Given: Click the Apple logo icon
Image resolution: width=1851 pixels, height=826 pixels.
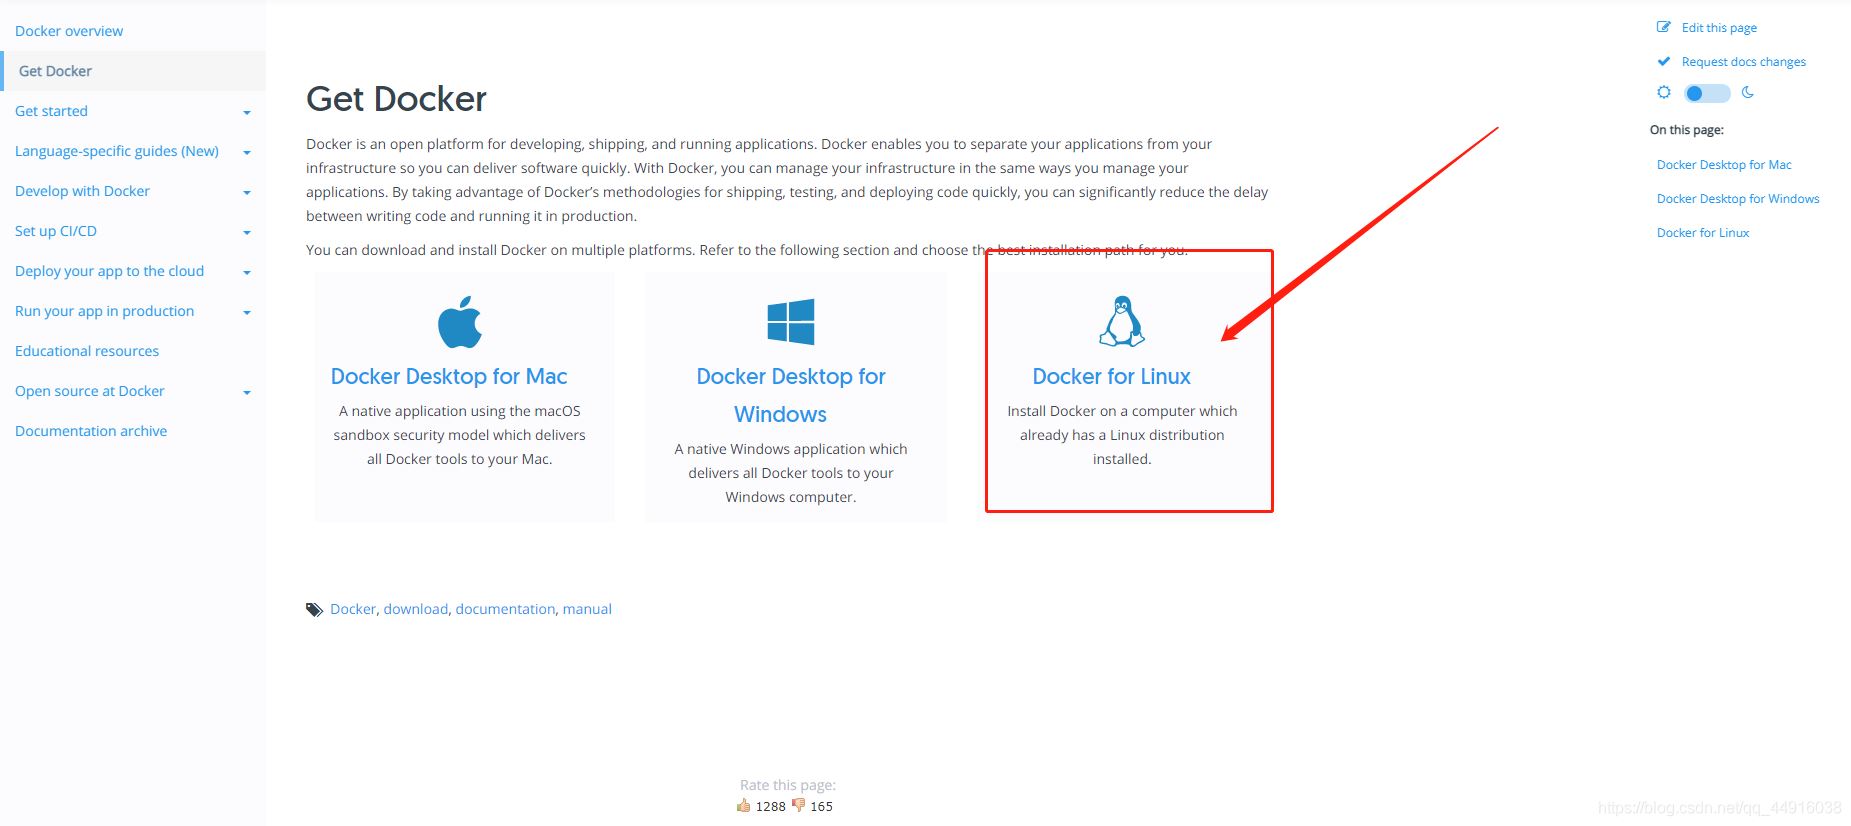Looking at the screenshot, I should click(460, 322).
